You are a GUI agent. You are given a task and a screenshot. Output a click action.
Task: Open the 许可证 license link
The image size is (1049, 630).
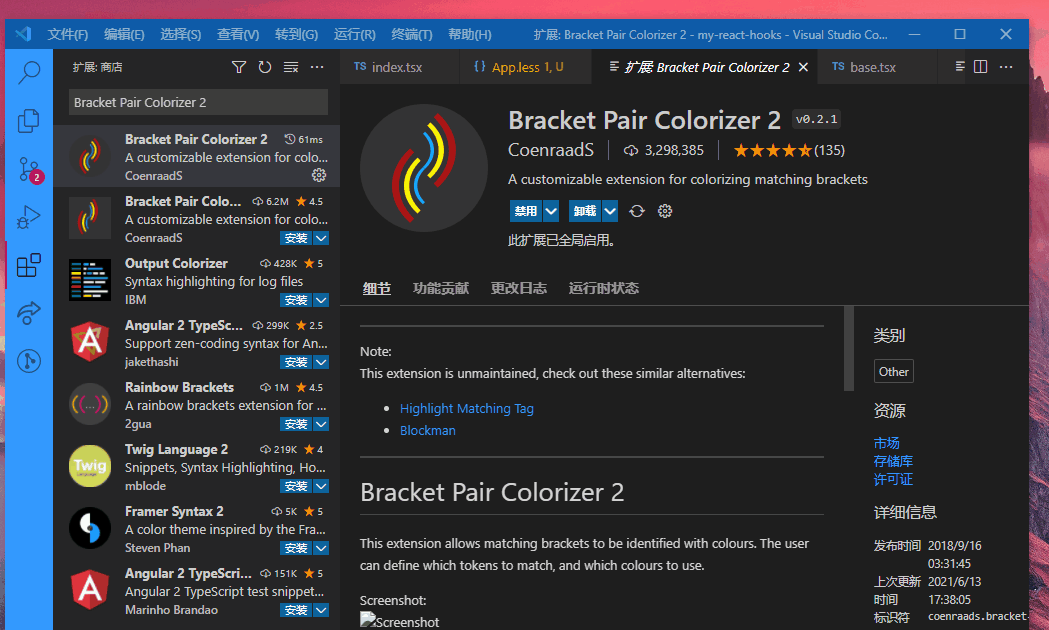(893, 479)
